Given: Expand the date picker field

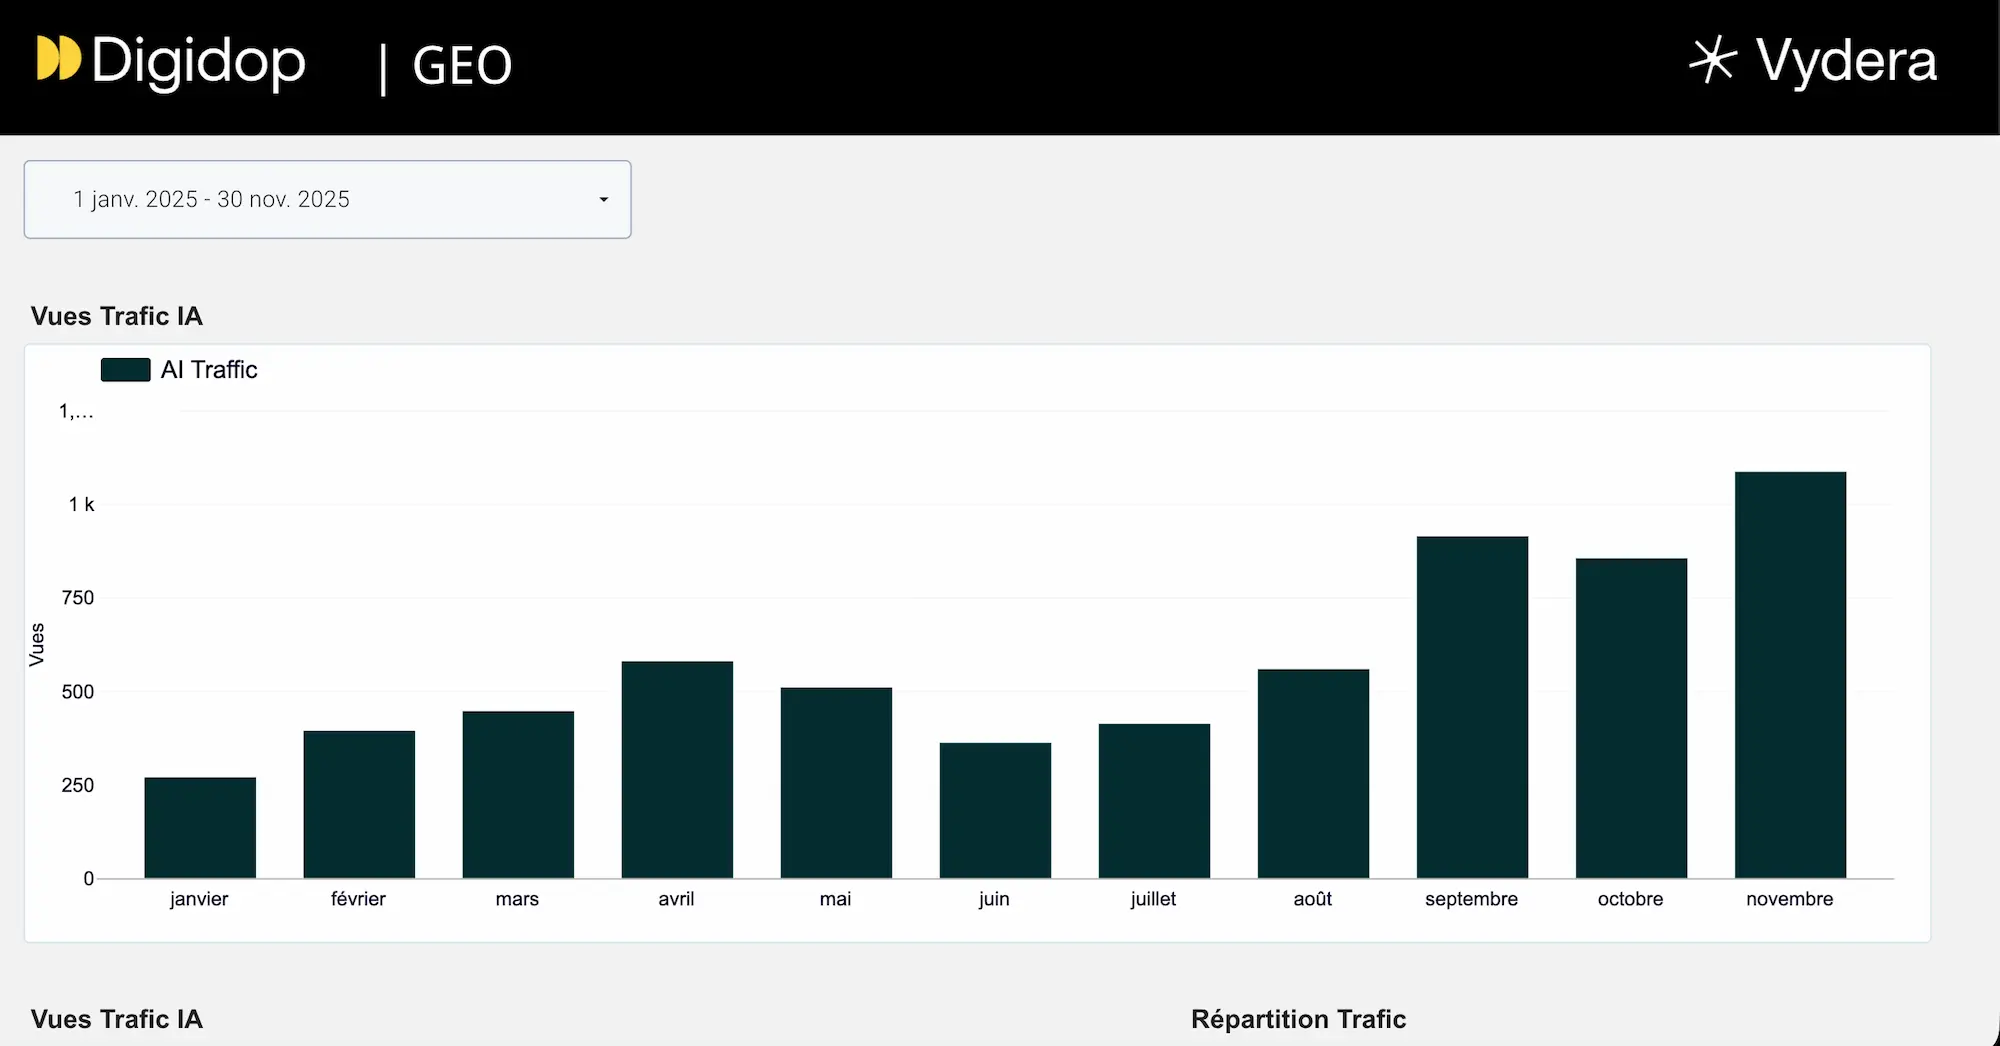Looking at the screenshot, I should (327, 199).
